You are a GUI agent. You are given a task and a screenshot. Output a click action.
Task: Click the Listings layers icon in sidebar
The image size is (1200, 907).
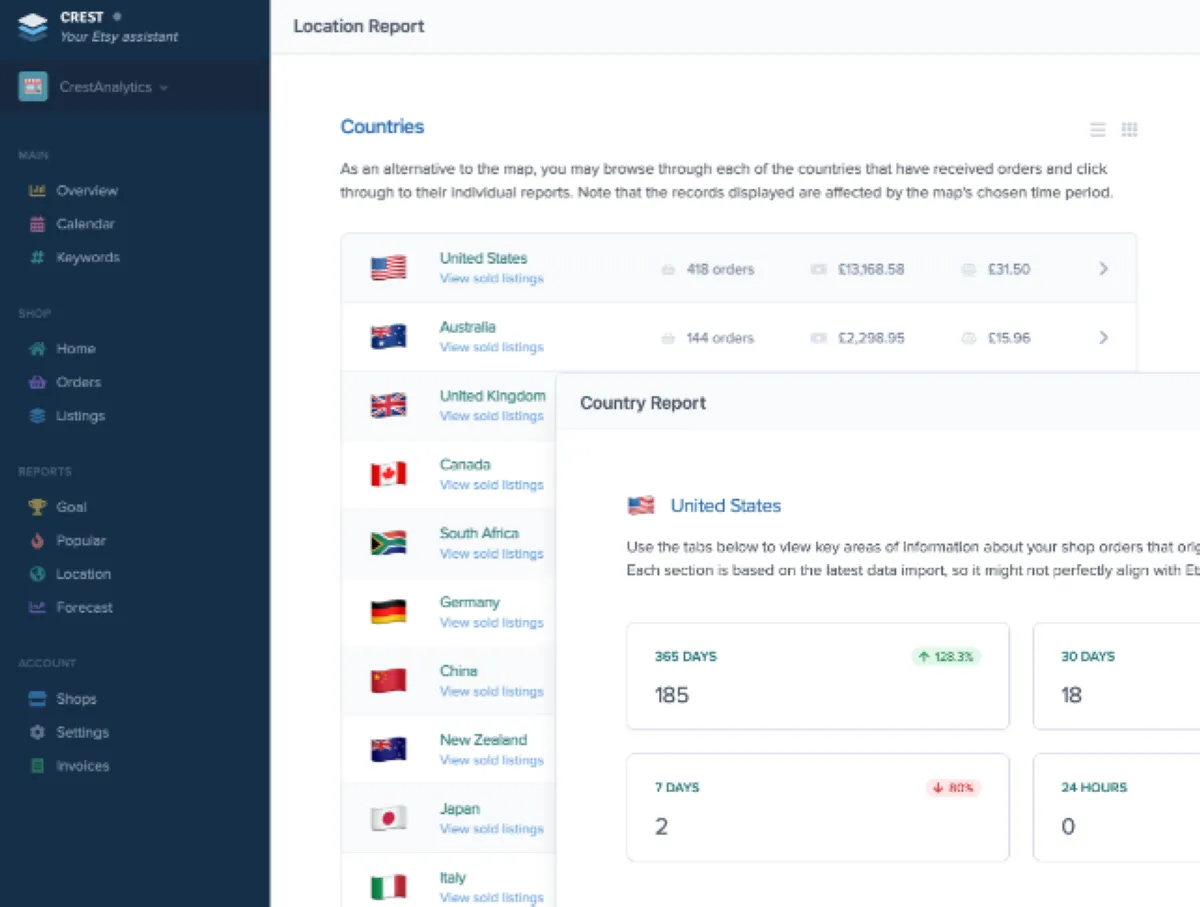[38, 416]
